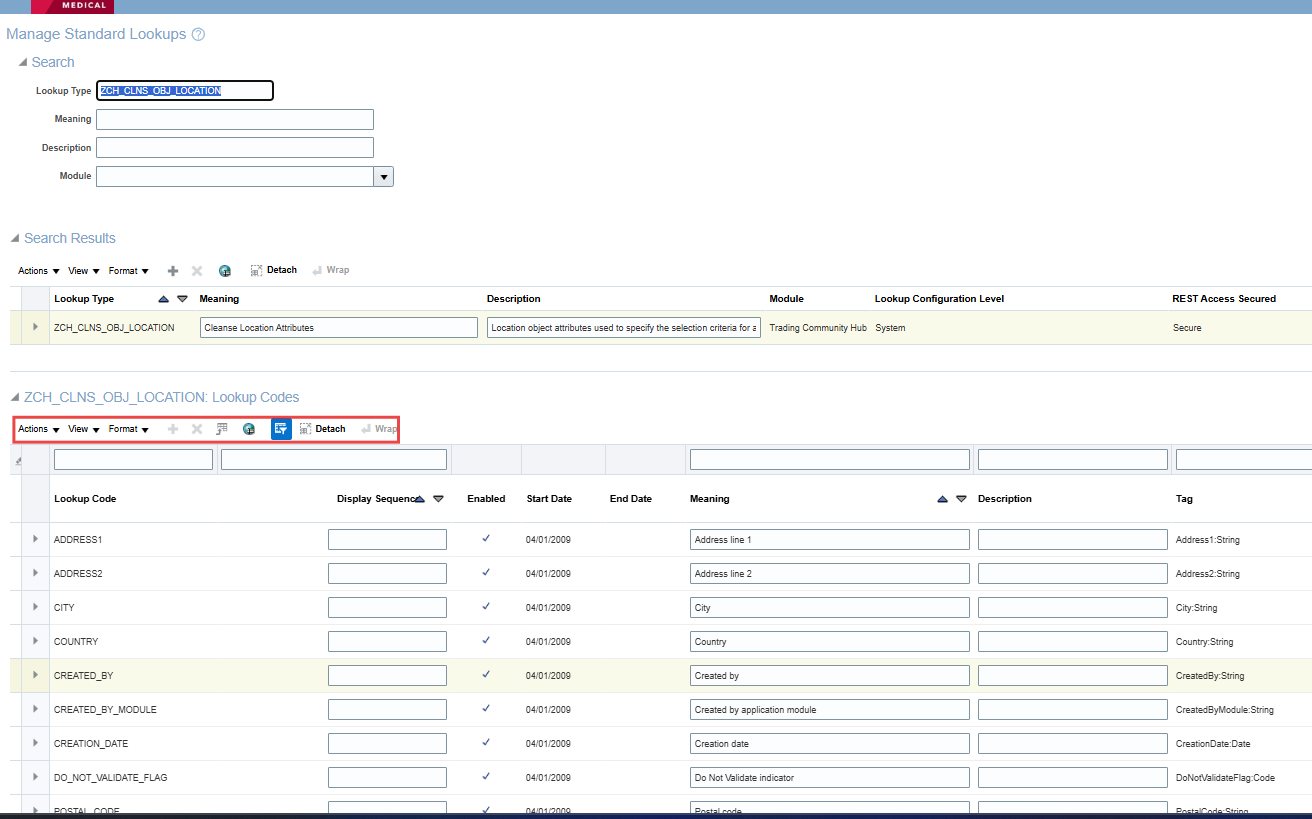Click the Address line 1 meaning field
Screen dimensions: 1312x819
point(830,540)
